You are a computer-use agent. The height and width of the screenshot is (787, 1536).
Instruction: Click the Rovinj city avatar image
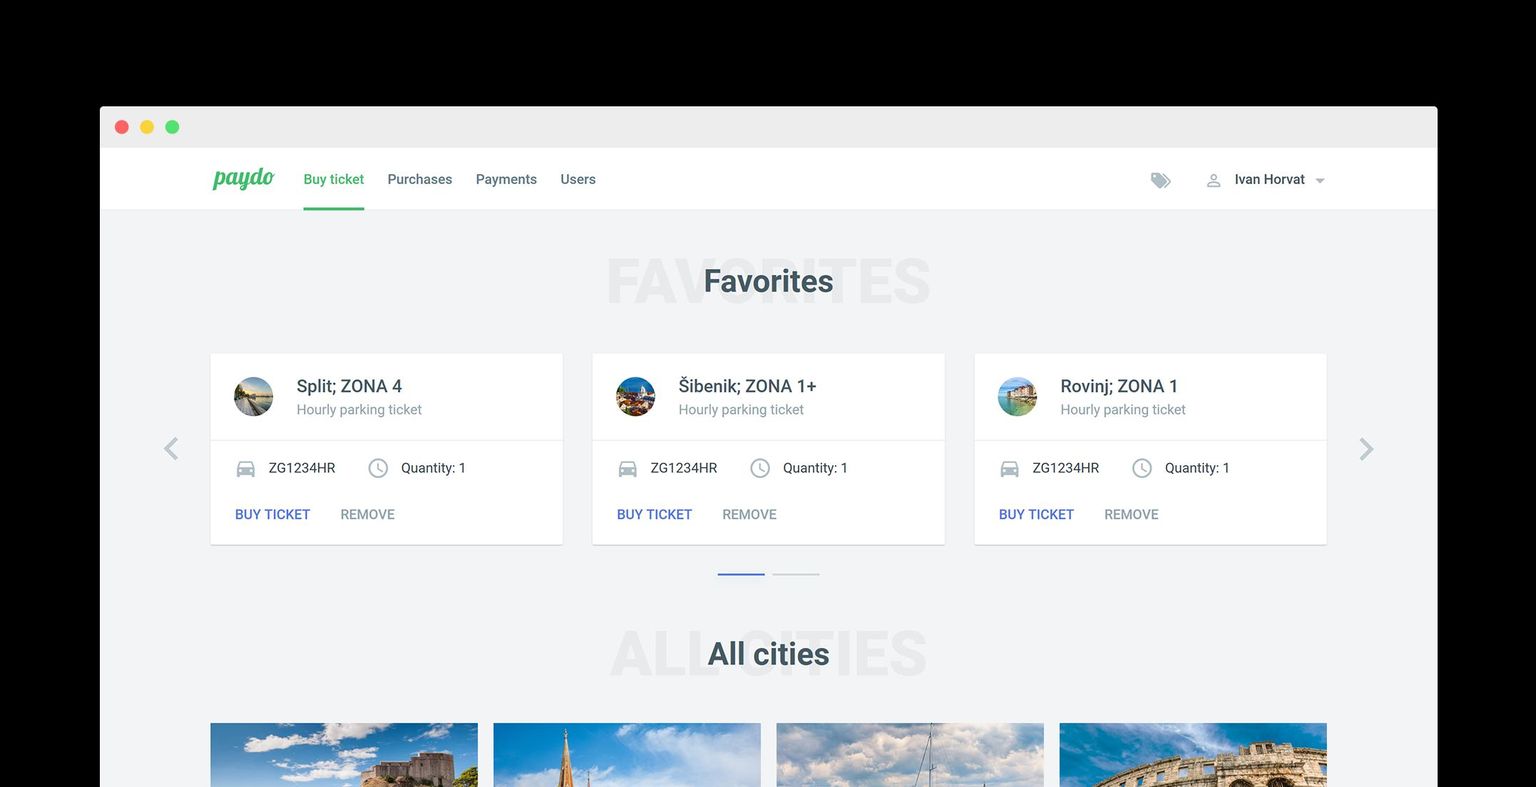pyautogui.click(x=1018, y=397)
